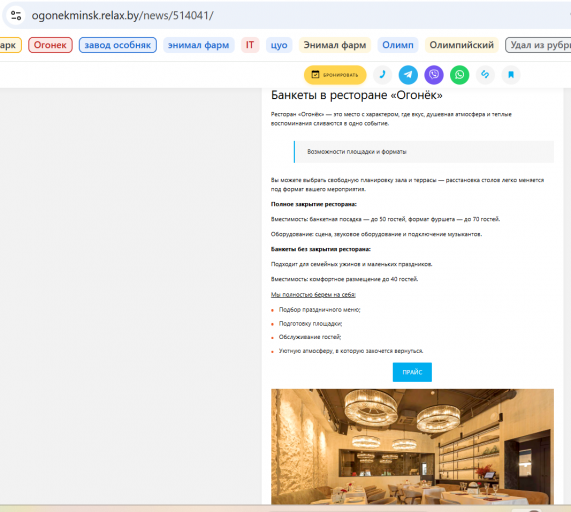Screen dimensions: 571x512
Task: Click the yellow Бронировать booking button
Action: point(335,75)
